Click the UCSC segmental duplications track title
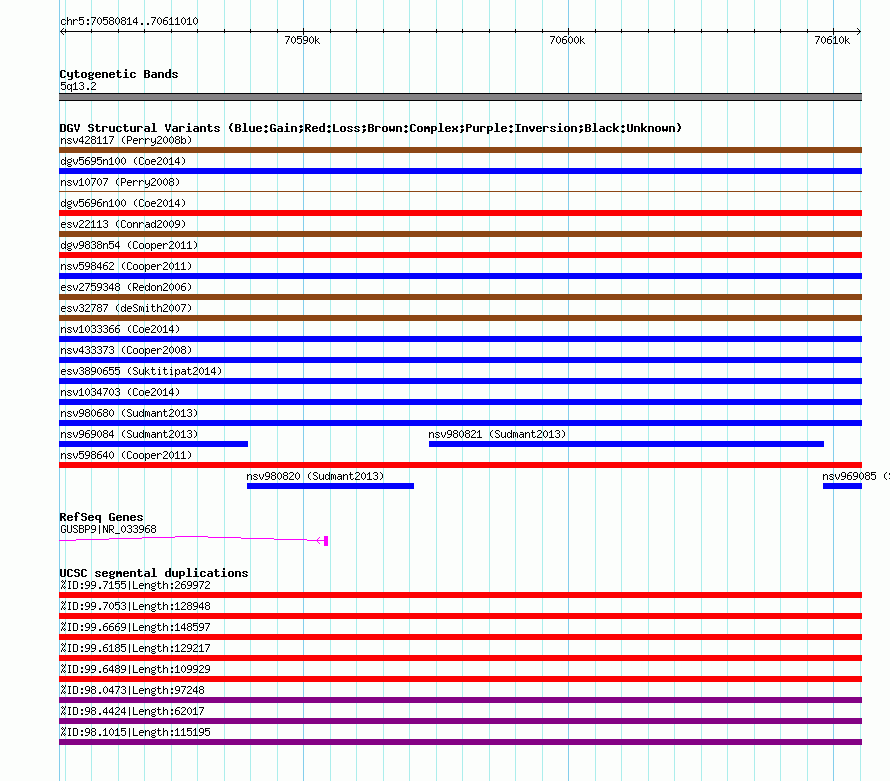 click(x=154, y=573)
